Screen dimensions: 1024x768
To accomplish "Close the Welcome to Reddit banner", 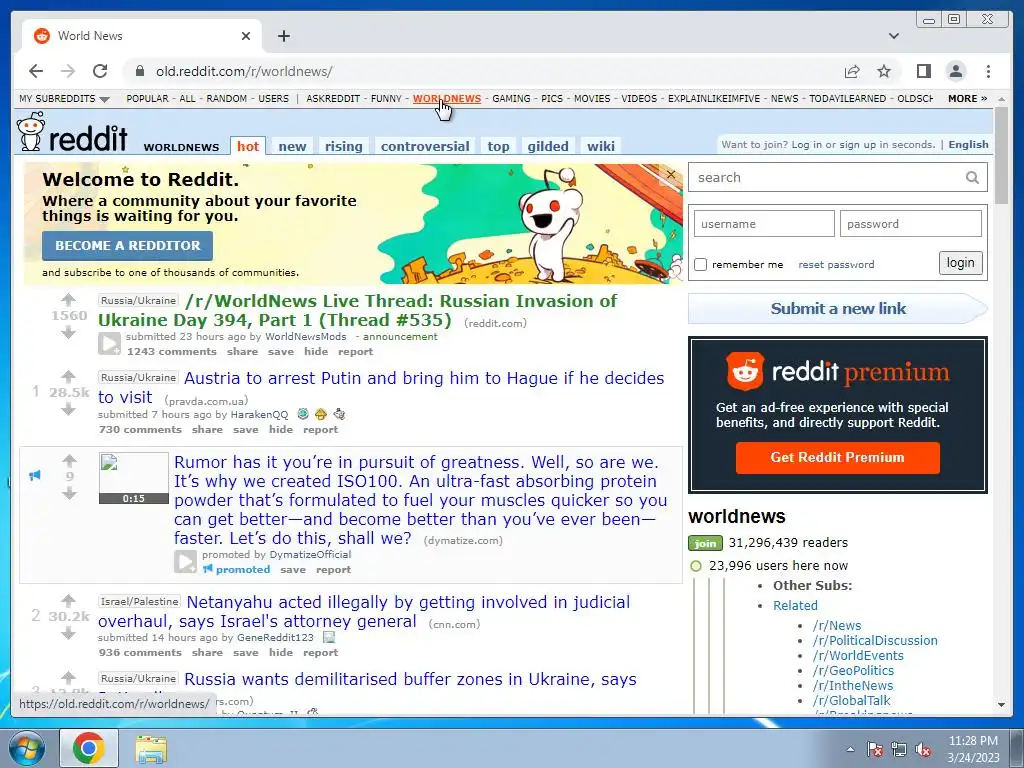I will point(671,174).
